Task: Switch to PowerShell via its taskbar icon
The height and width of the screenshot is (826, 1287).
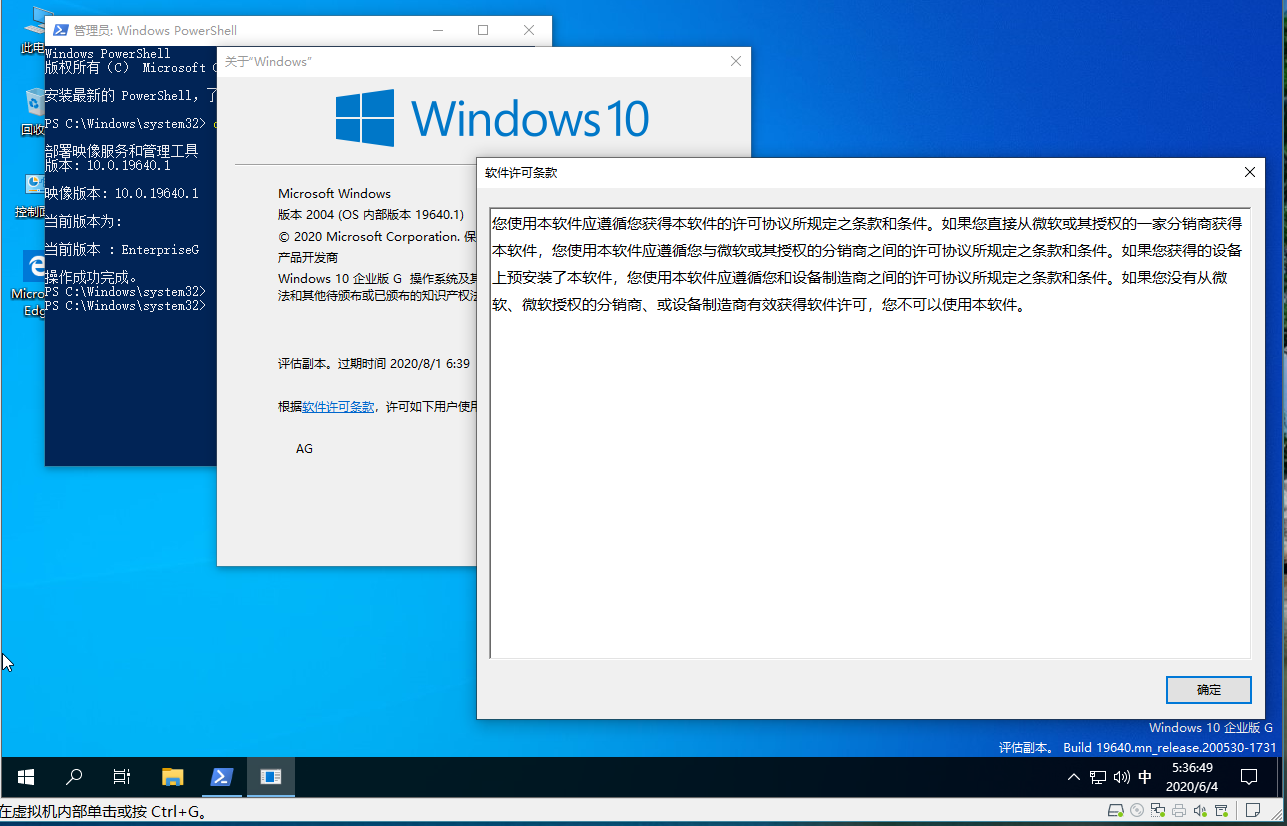Action: (x=222, y=776)
